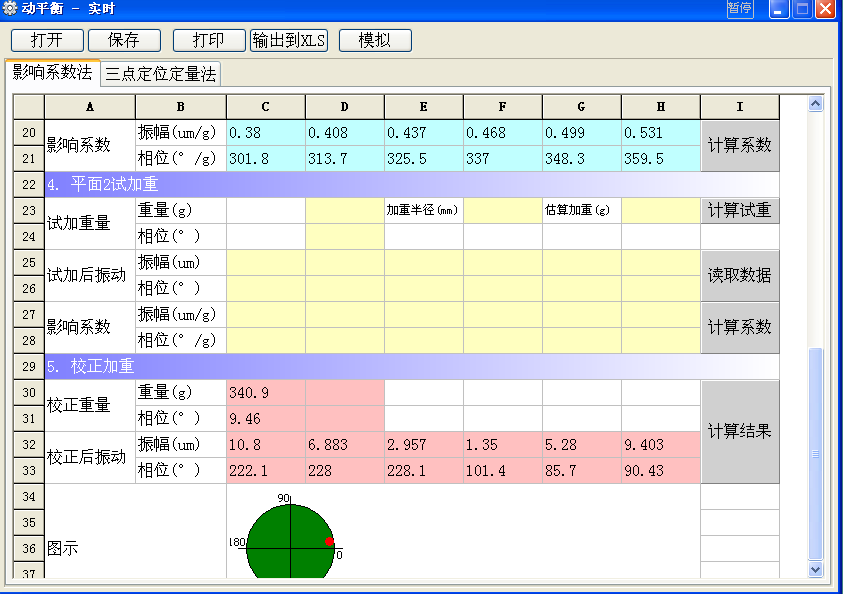Click 计算系数 button beside rows 20-21
This screenshot has width=843, height=594.
pos(740,145)
